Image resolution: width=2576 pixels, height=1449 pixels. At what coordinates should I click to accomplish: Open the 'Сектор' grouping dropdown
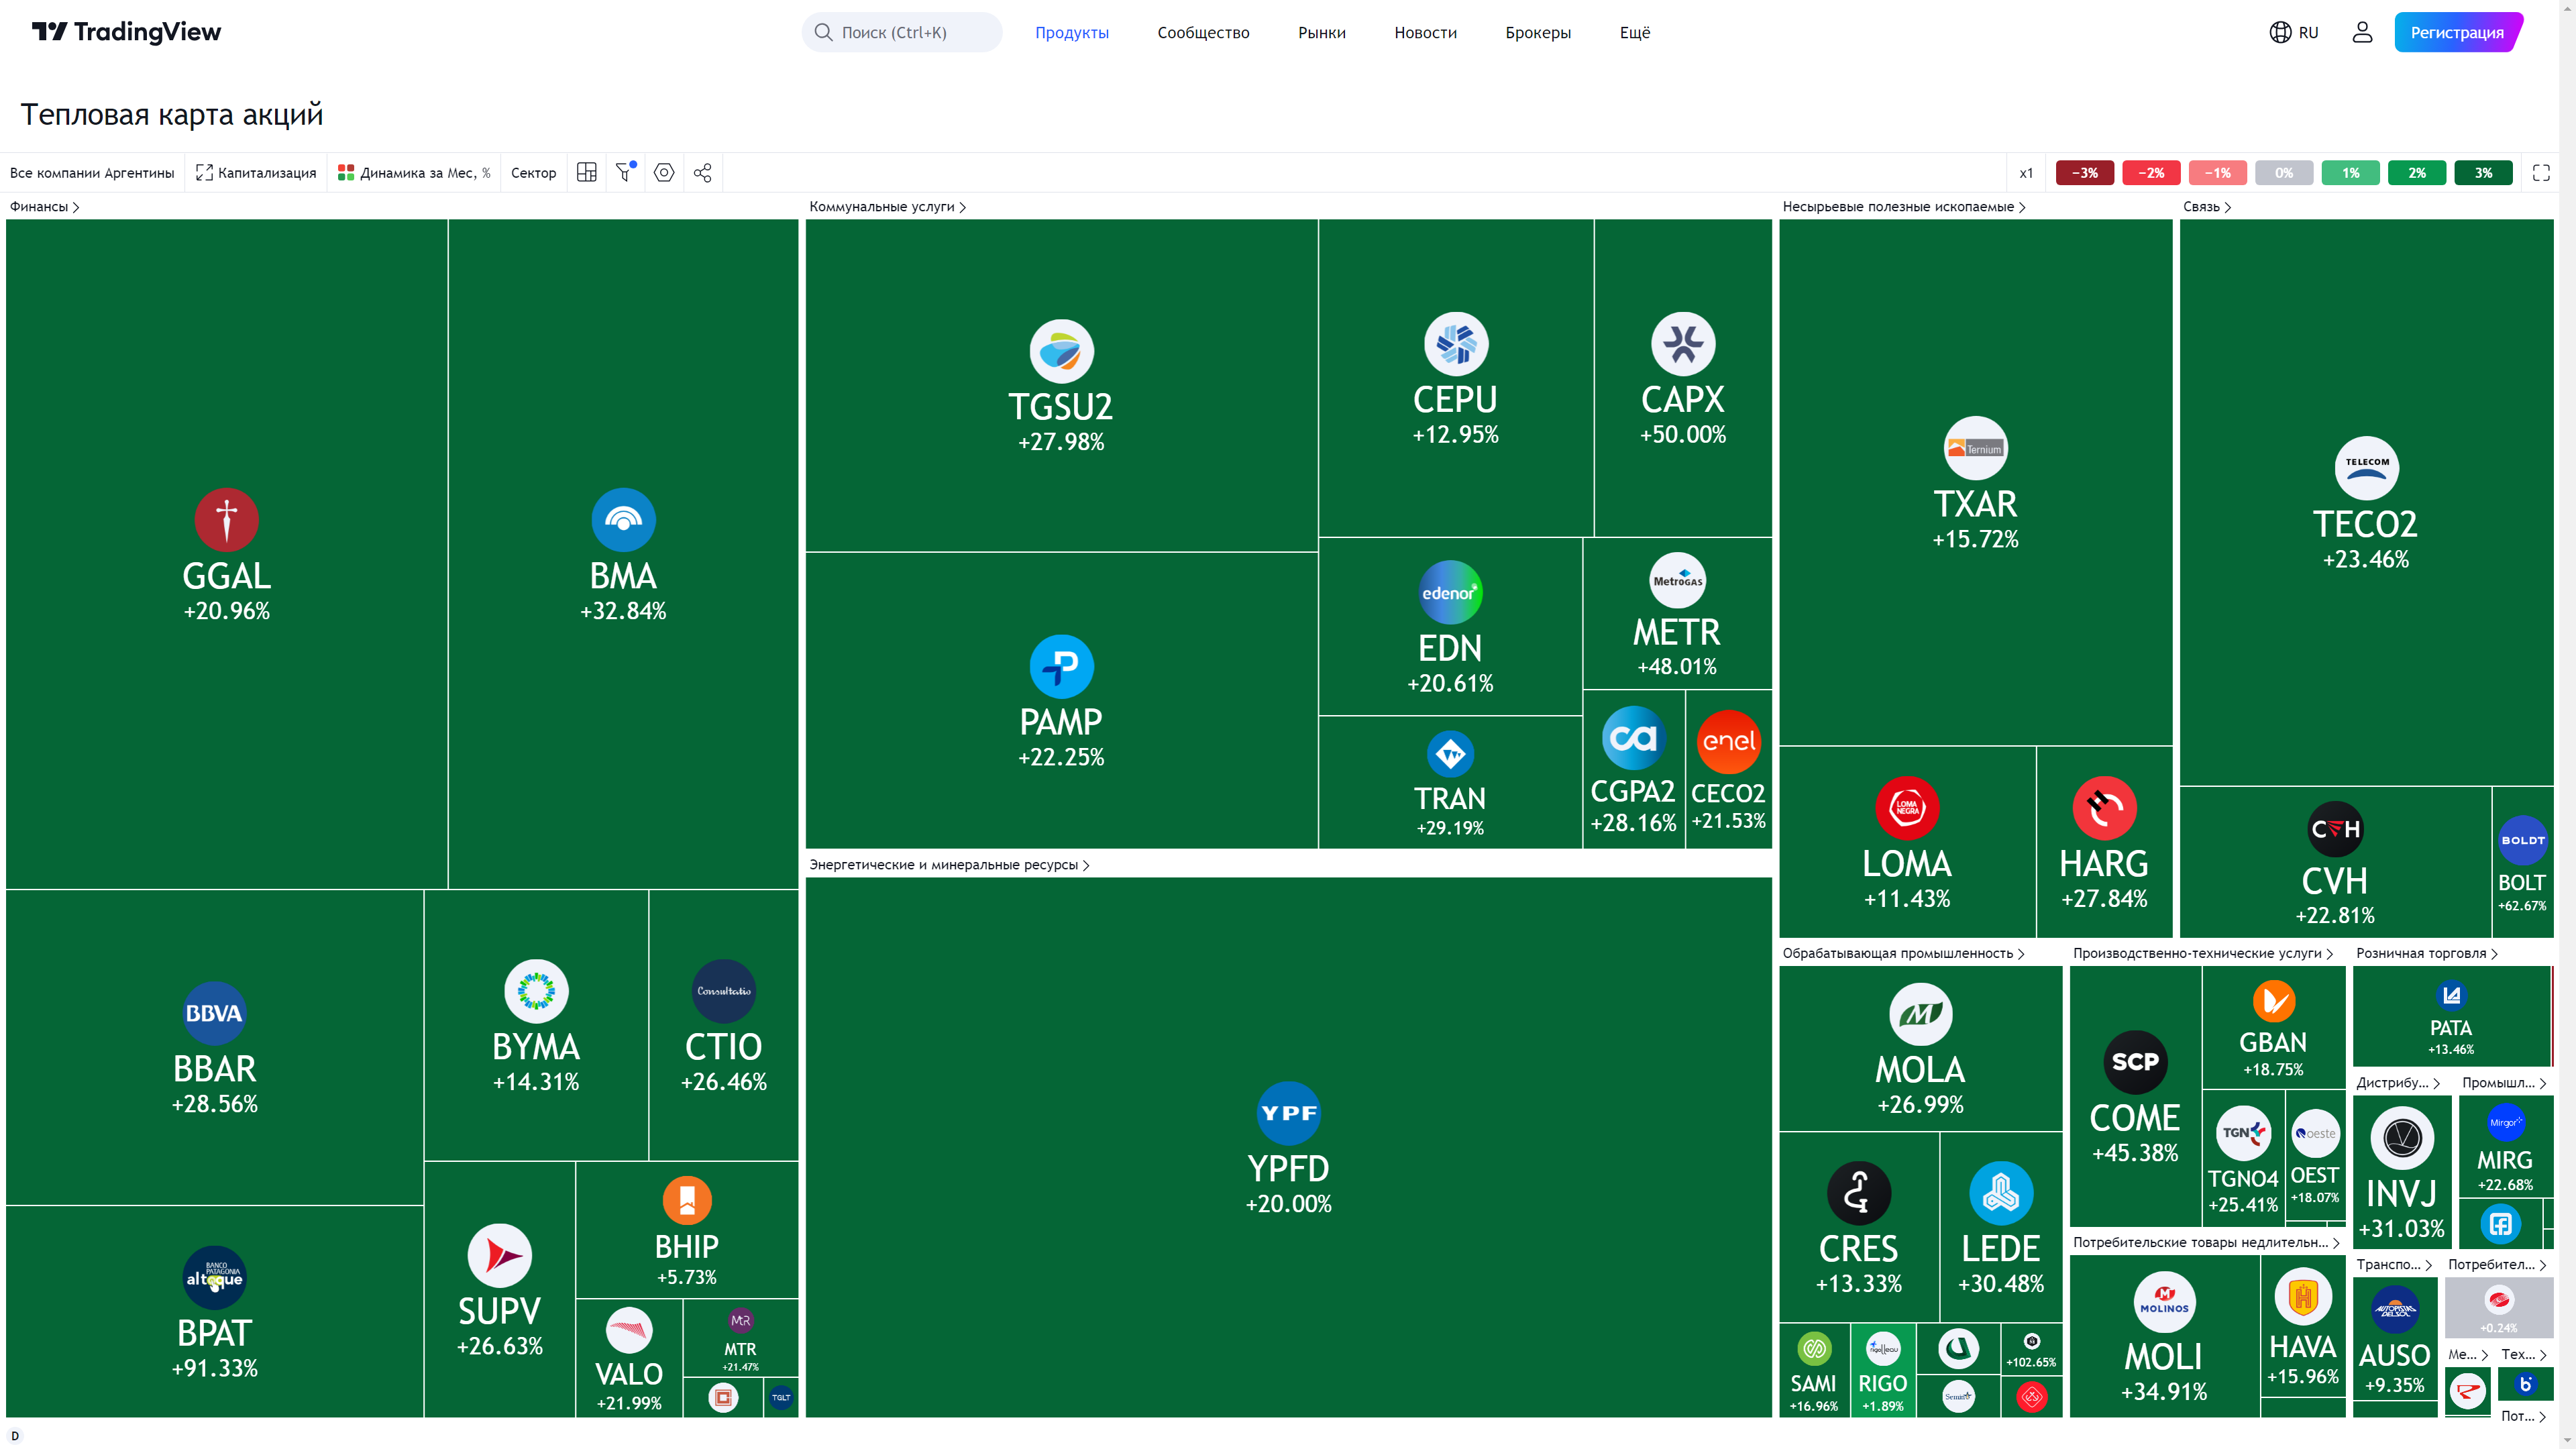coord(533,173)
